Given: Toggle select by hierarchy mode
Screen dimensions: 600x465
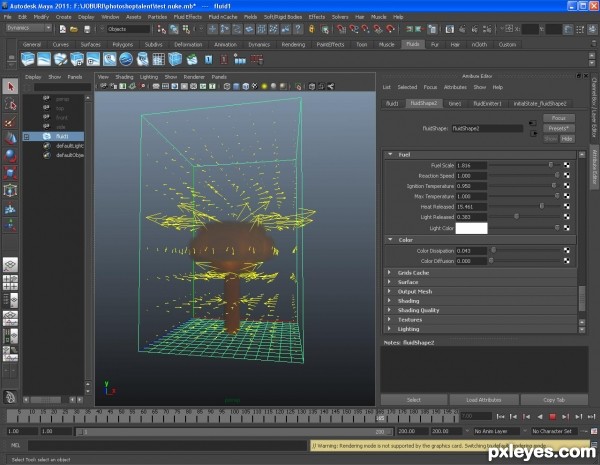Looking at the screenshot, I should pos(162,29).
